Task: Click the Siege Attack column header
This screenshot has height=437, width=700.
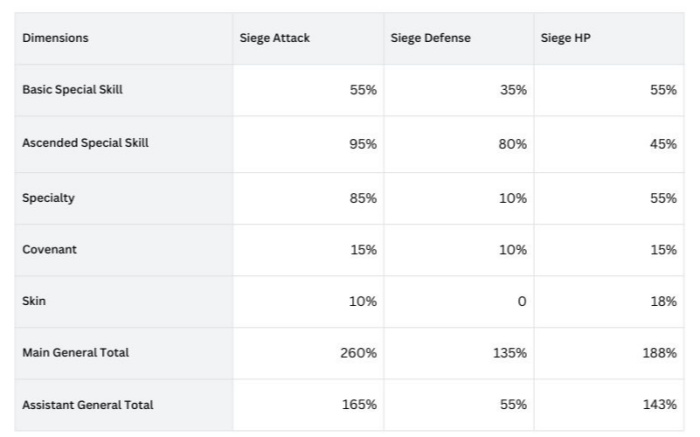Action: (274, 38)
